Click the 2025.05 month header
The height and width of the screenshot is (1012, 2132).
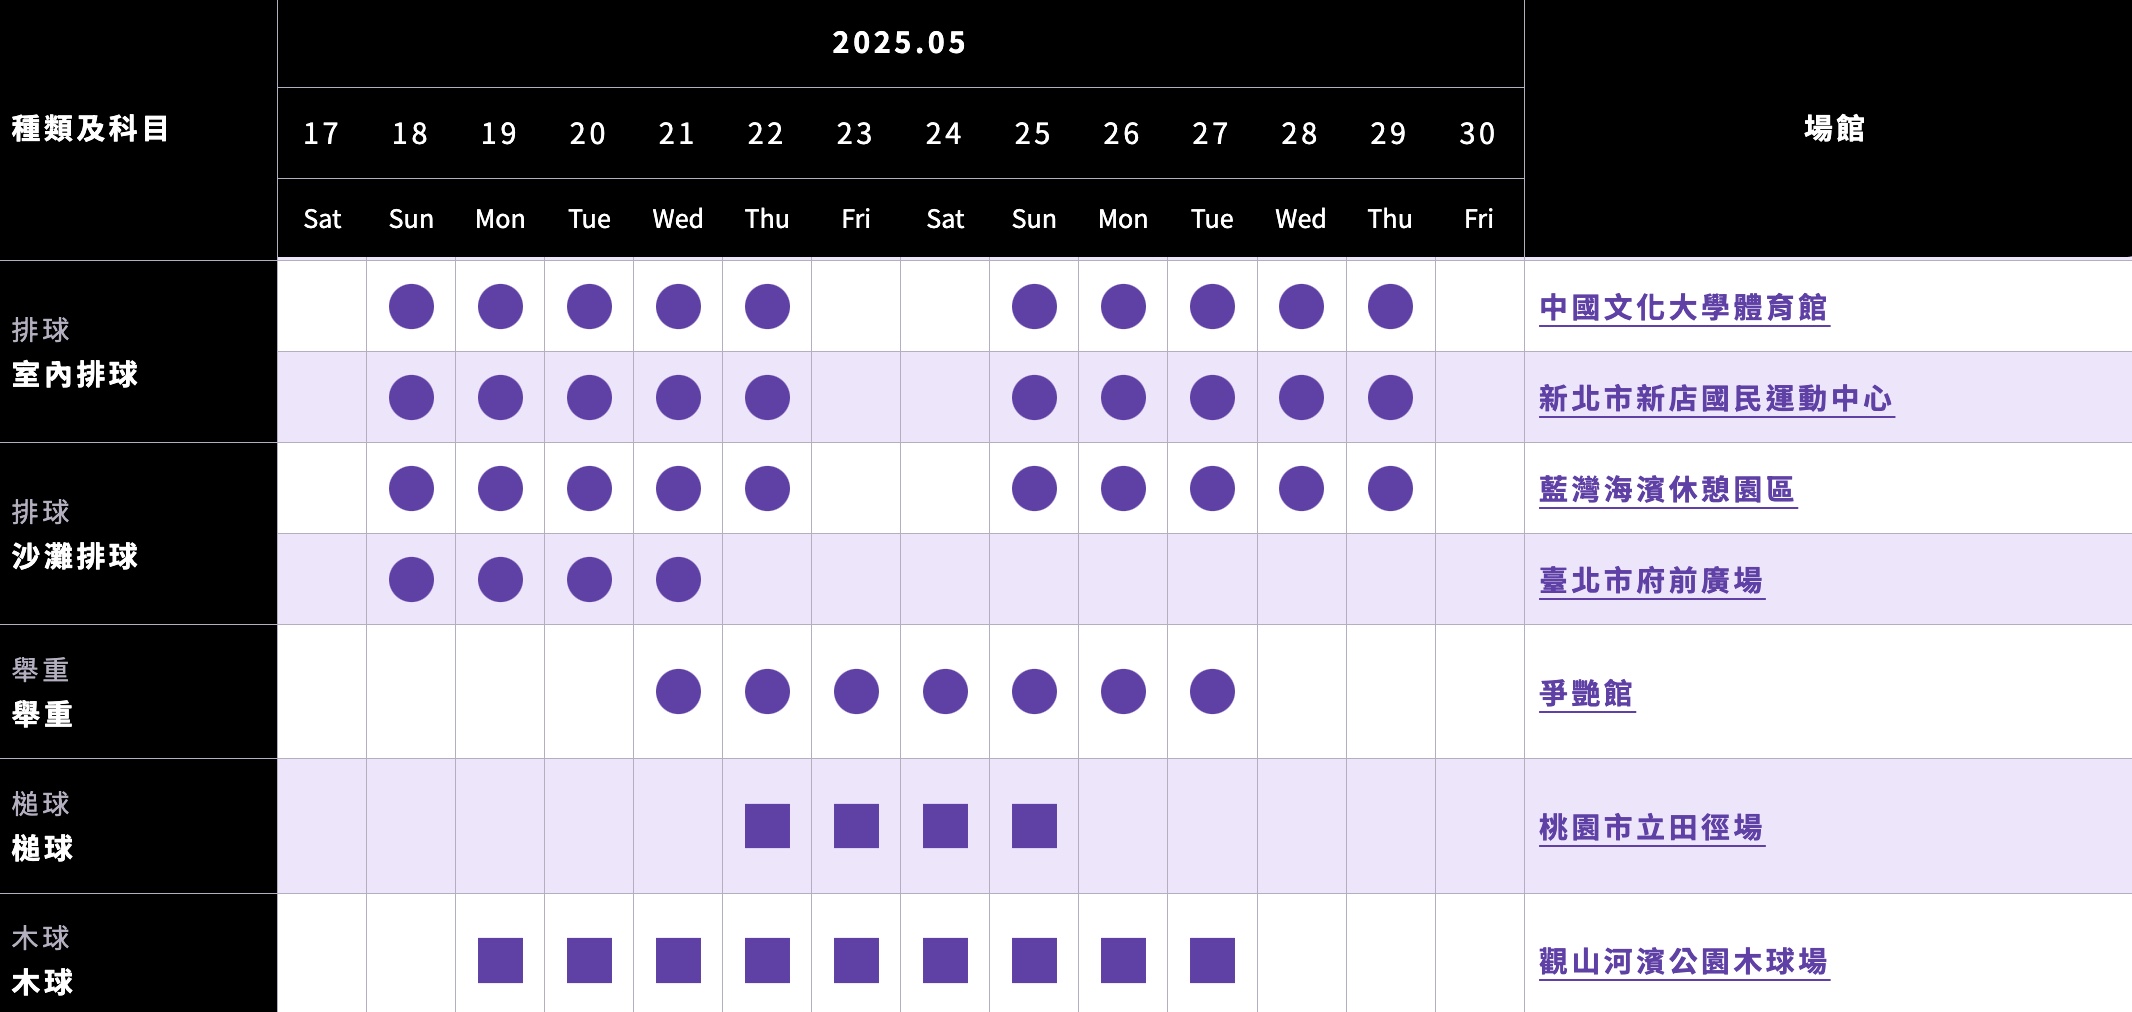coord(900,43)
